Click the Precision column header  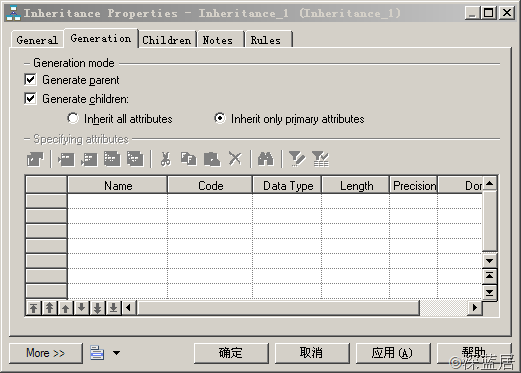(x=414, y=185)
